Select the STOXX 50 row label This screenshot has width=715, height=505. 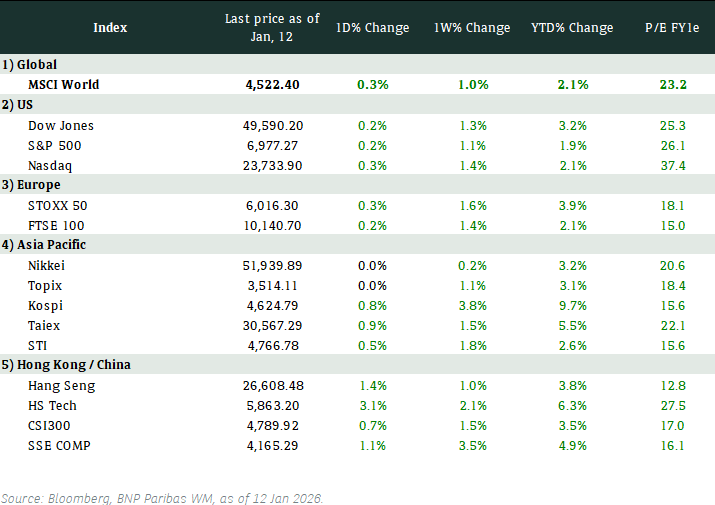click(x=59, y=205)
